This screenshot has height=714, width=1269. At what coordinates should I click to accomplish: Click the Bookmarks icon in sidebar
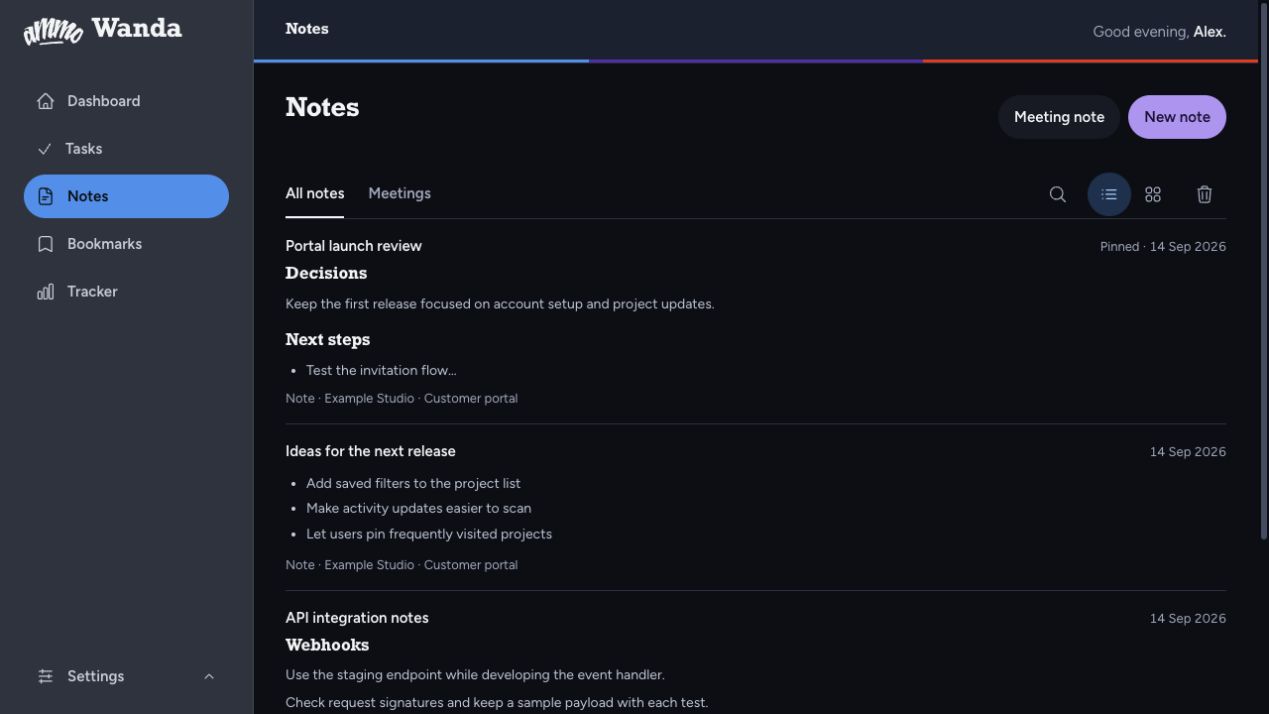[45, 244]
